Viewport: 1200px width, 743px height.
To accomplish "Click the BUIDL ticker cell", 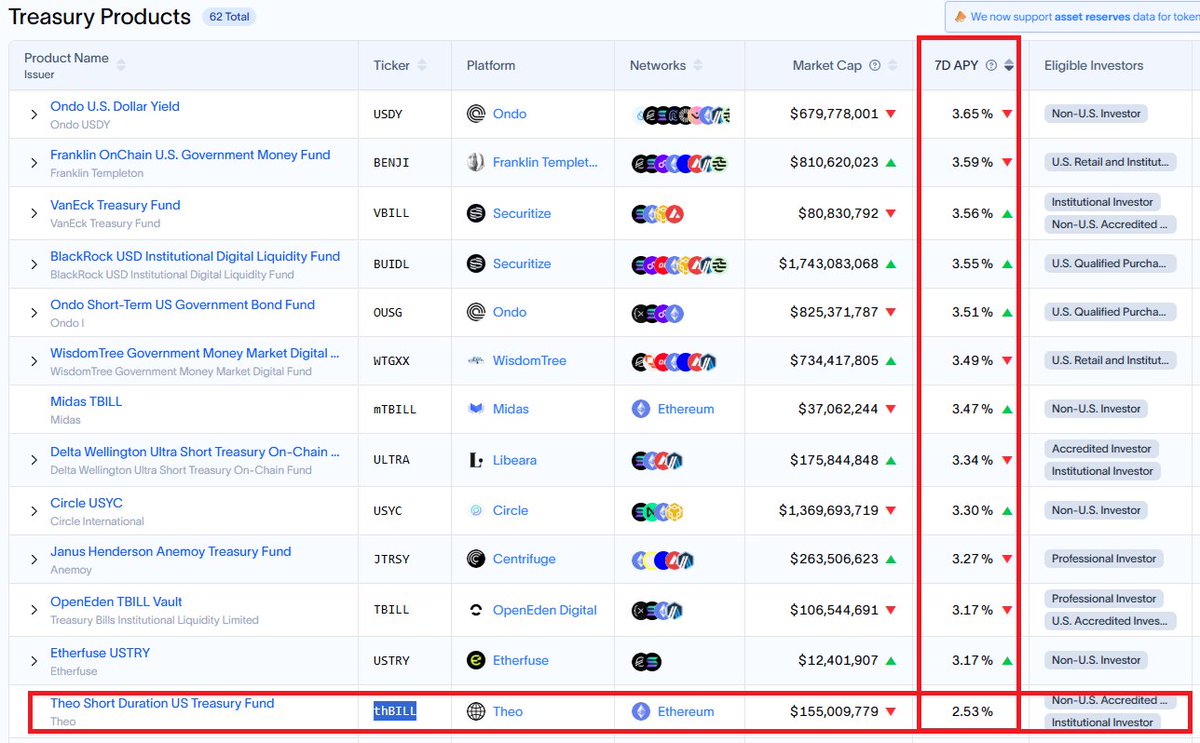I will point(391,264).
